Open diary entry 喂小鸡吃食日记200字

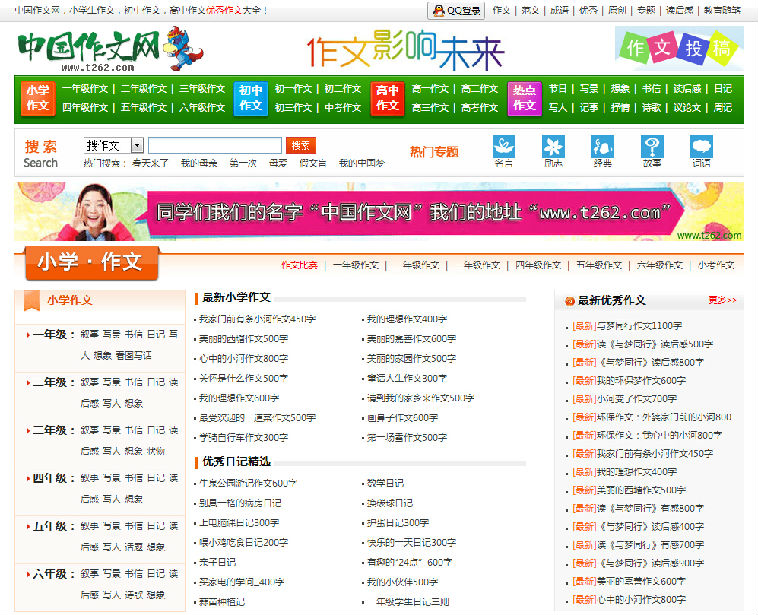click(x=244, y=542)
